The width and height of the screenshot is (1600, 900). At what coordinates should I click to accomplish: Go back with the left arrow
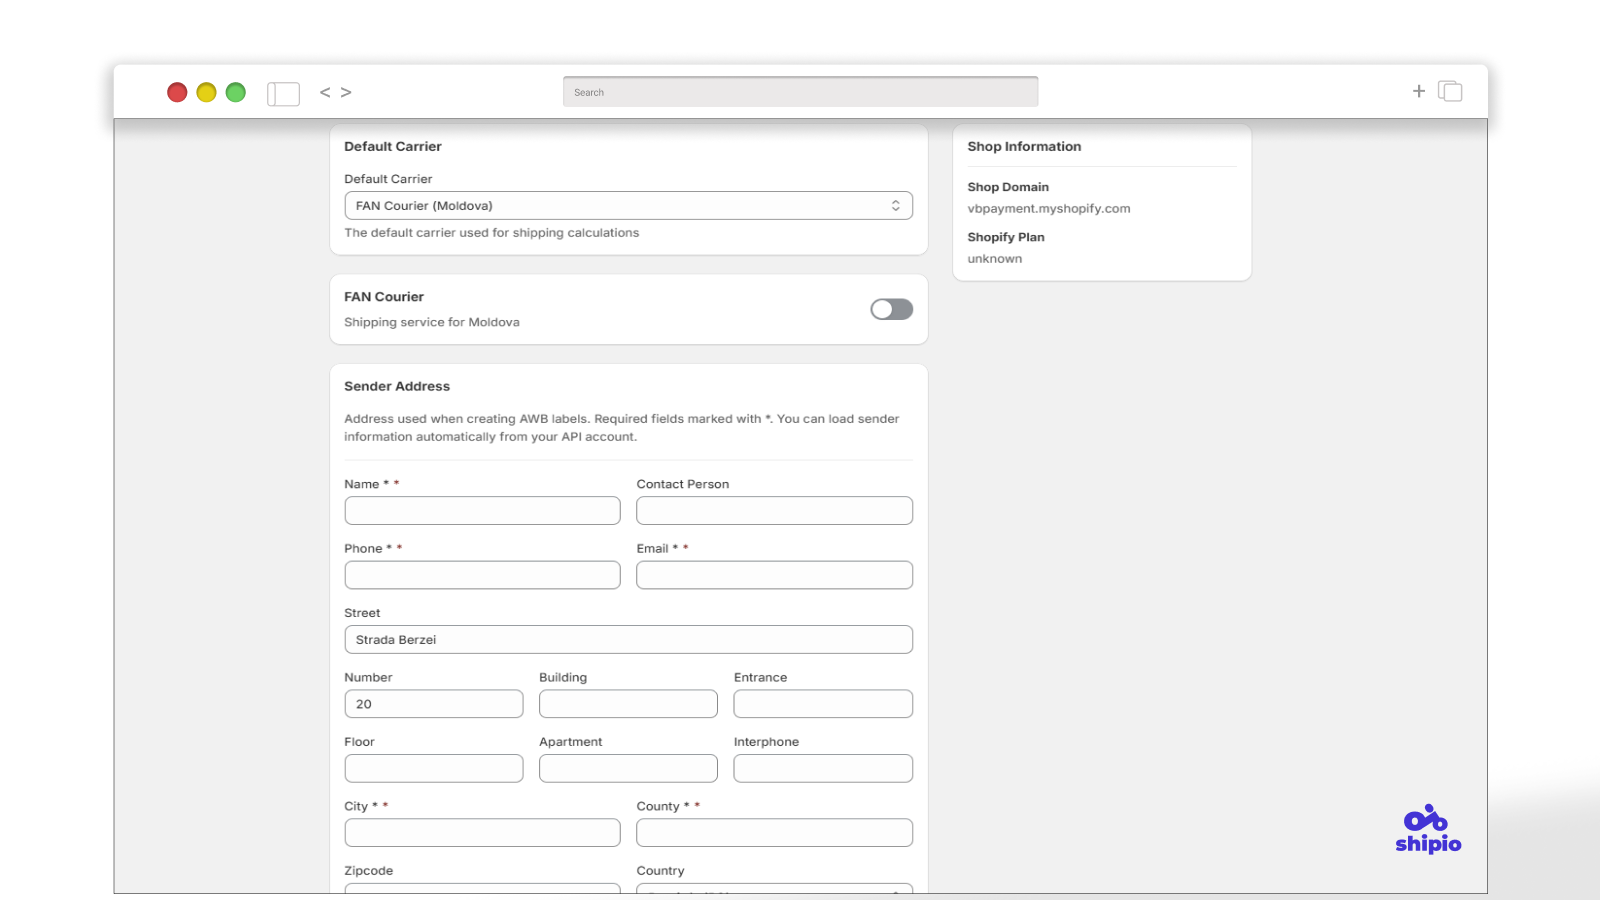325,92
